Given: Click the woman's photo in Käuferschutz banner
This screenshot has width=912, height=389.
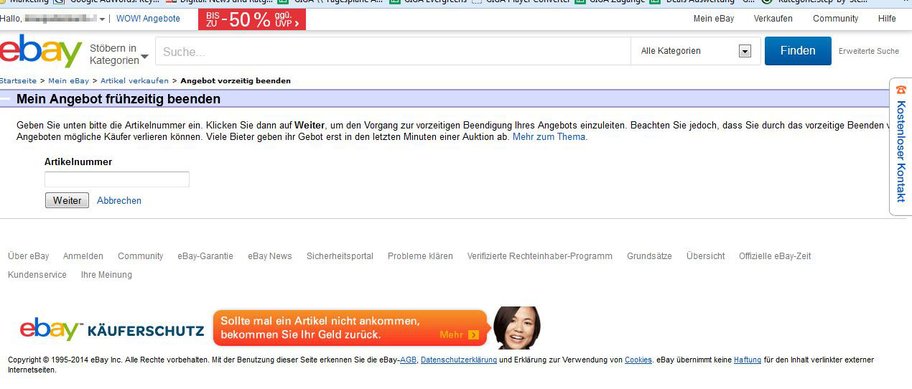Looking at the screenshot, I should [516, 327].
